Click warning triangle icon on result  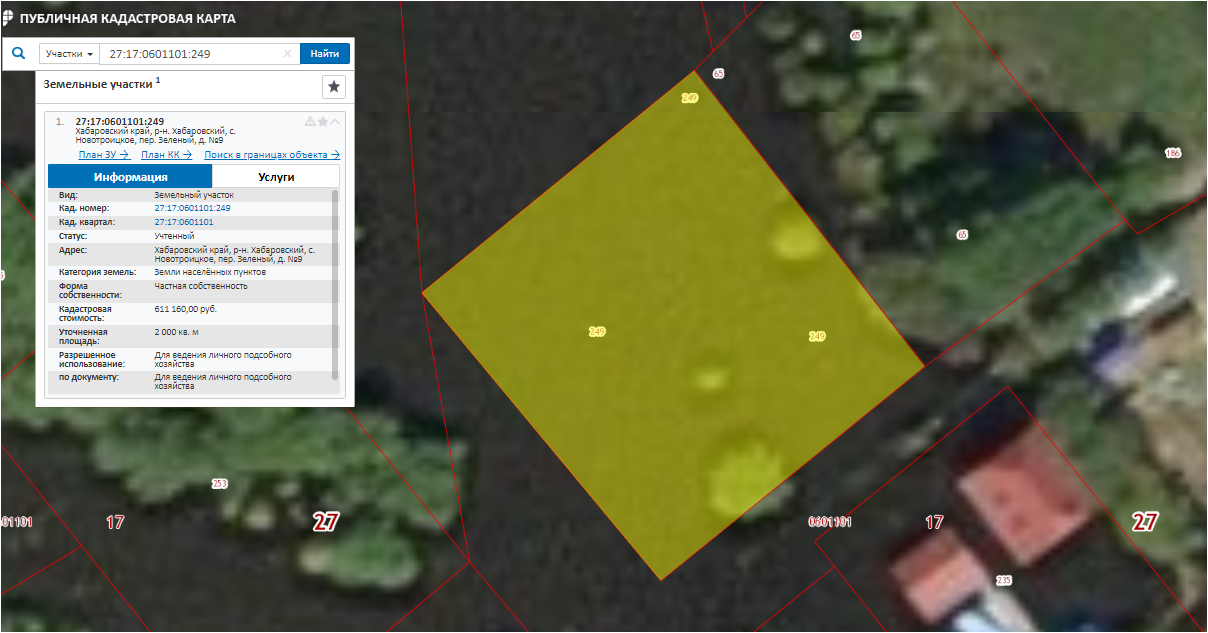click(310, 122)
